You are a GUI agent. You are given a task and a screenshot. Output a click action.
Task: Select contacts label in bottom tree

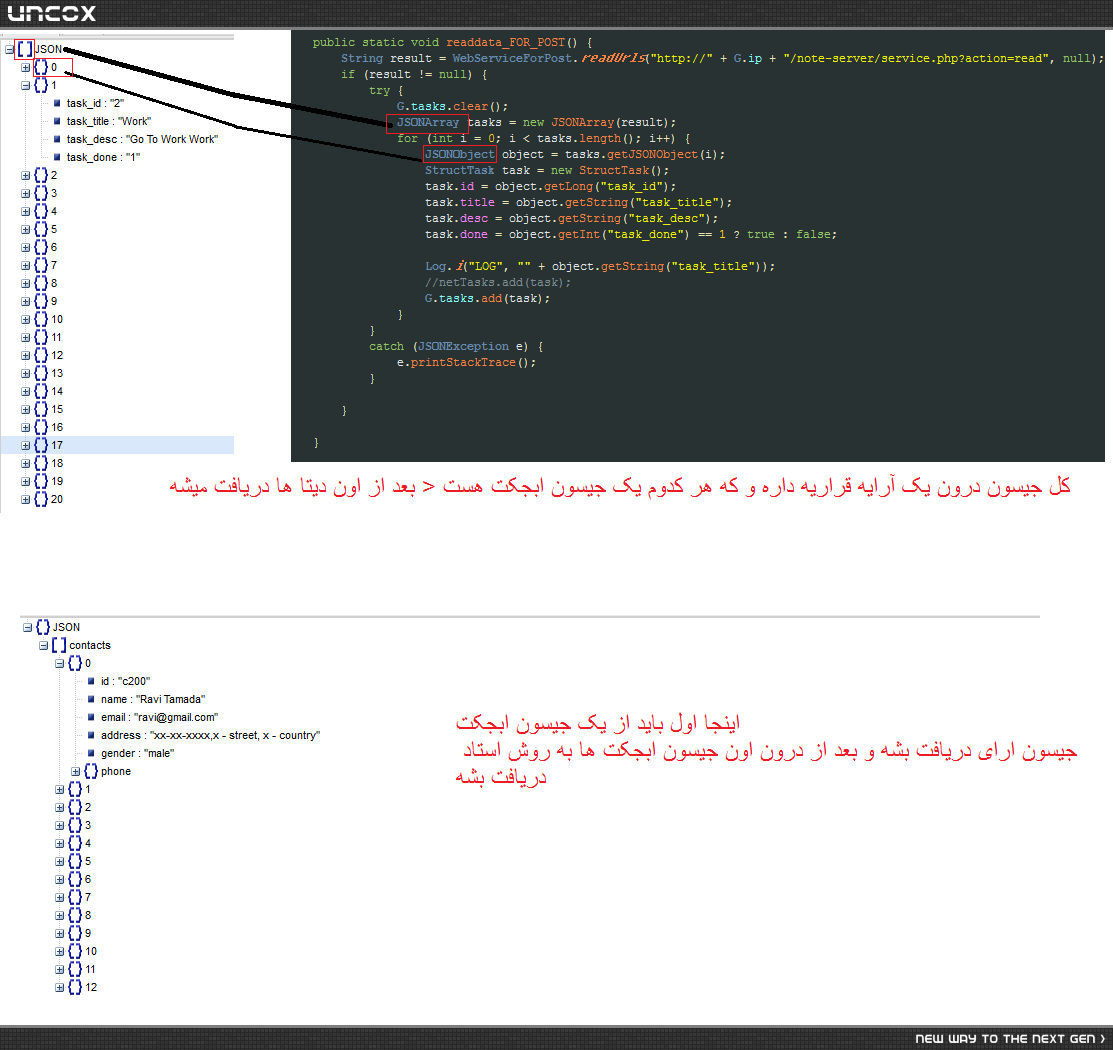(89, 645)
